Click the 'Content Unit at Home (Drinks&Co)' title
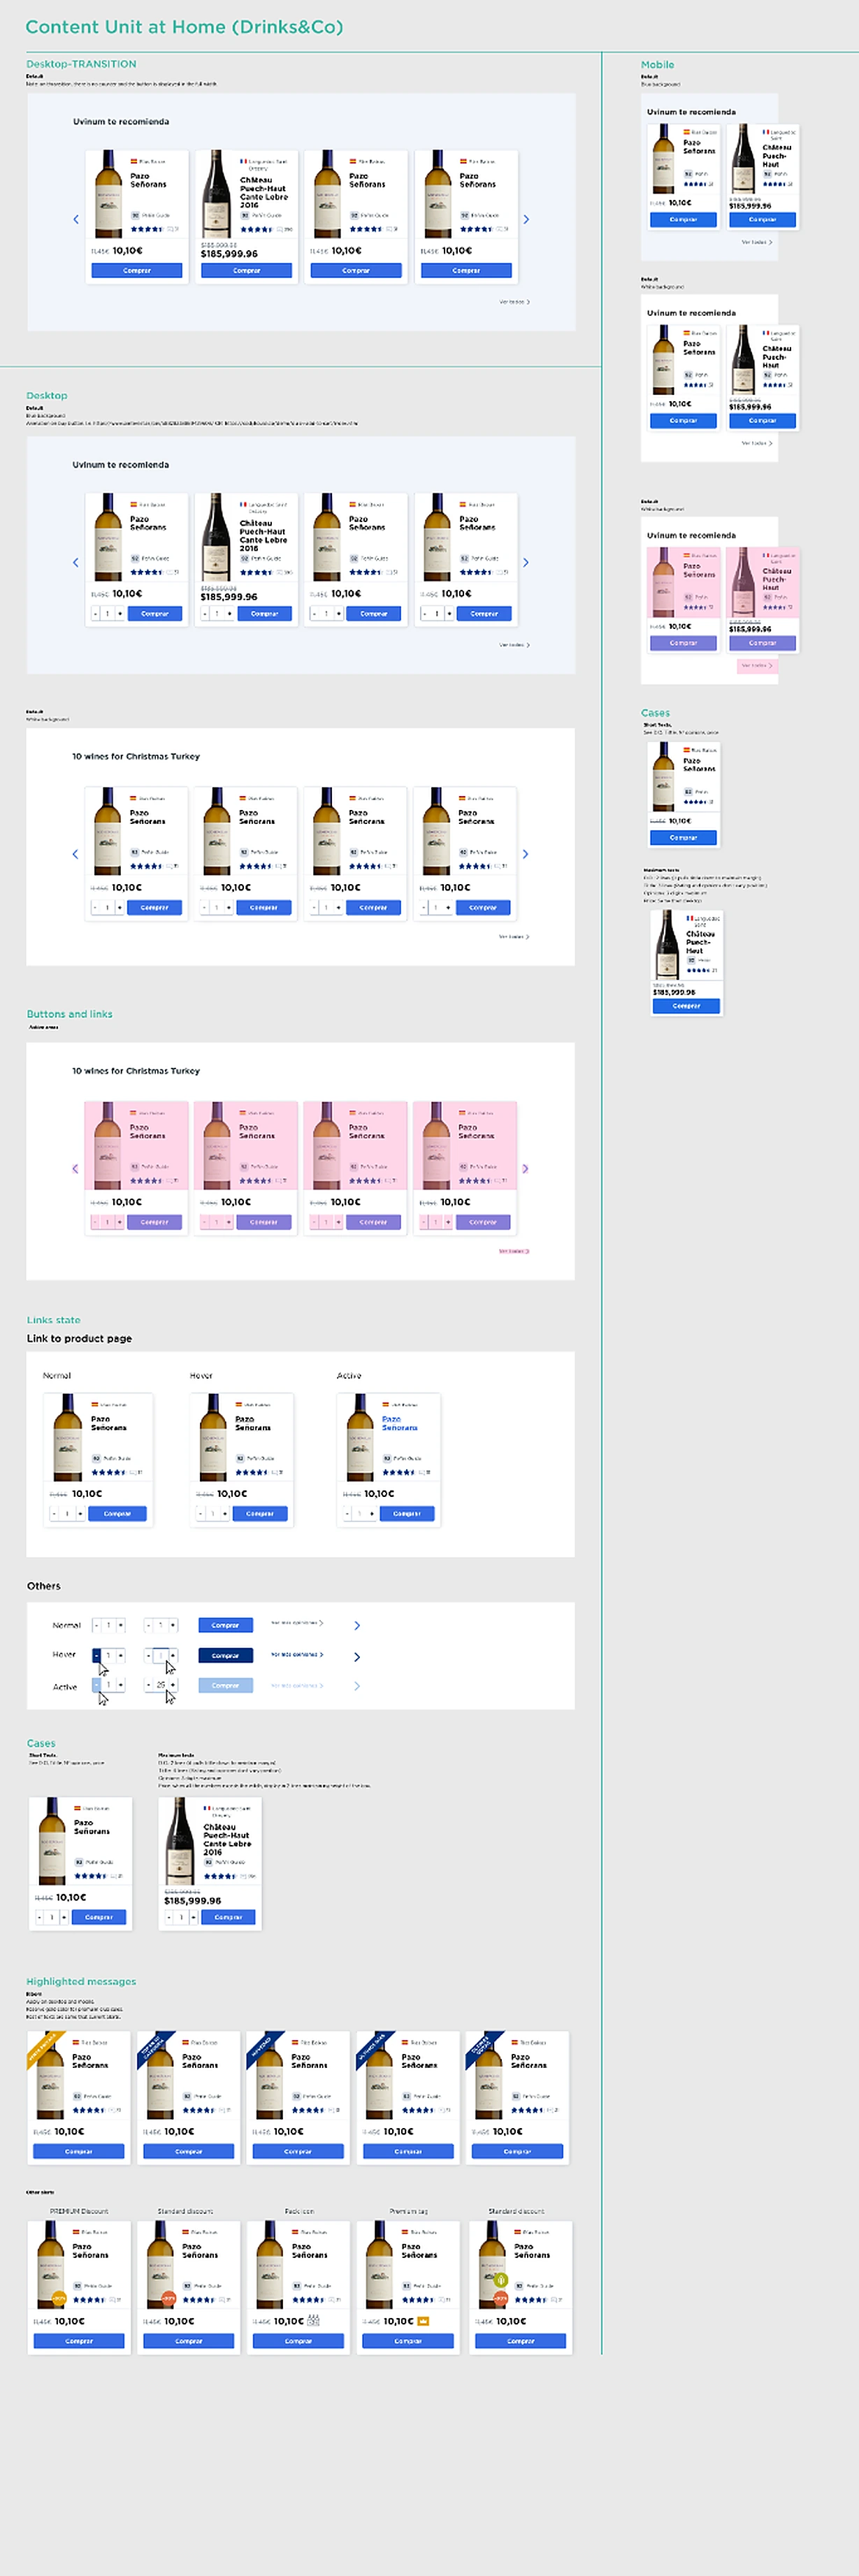Image resolution: width=859 pixels, height=2576 pixels. 184,27
